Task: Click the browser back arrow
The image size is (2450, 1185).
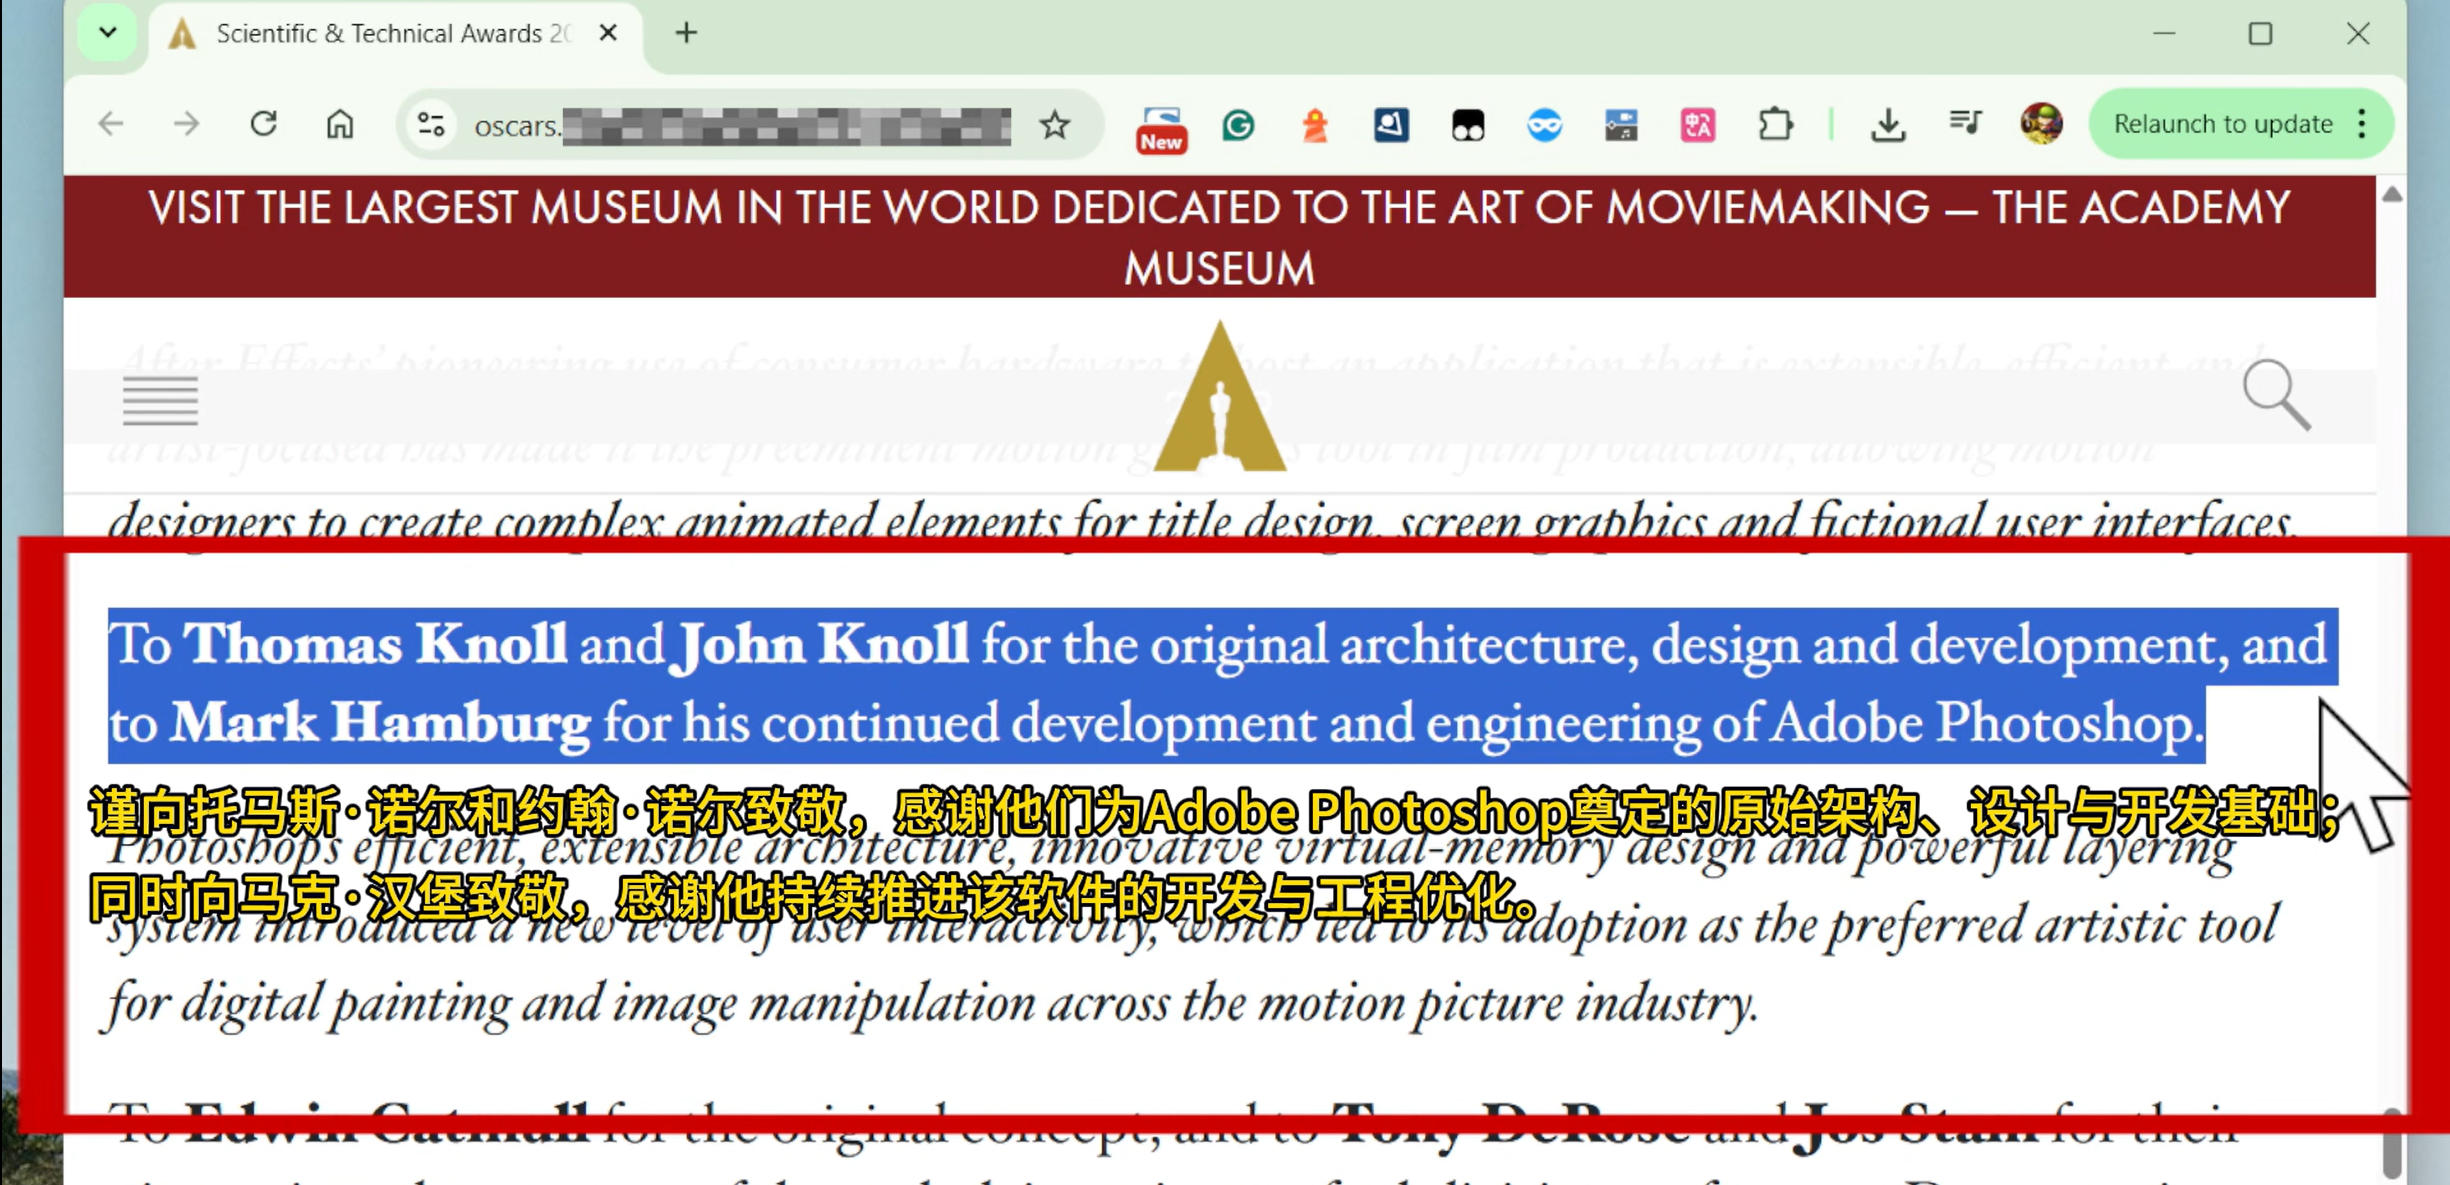Action: [111, 124]
